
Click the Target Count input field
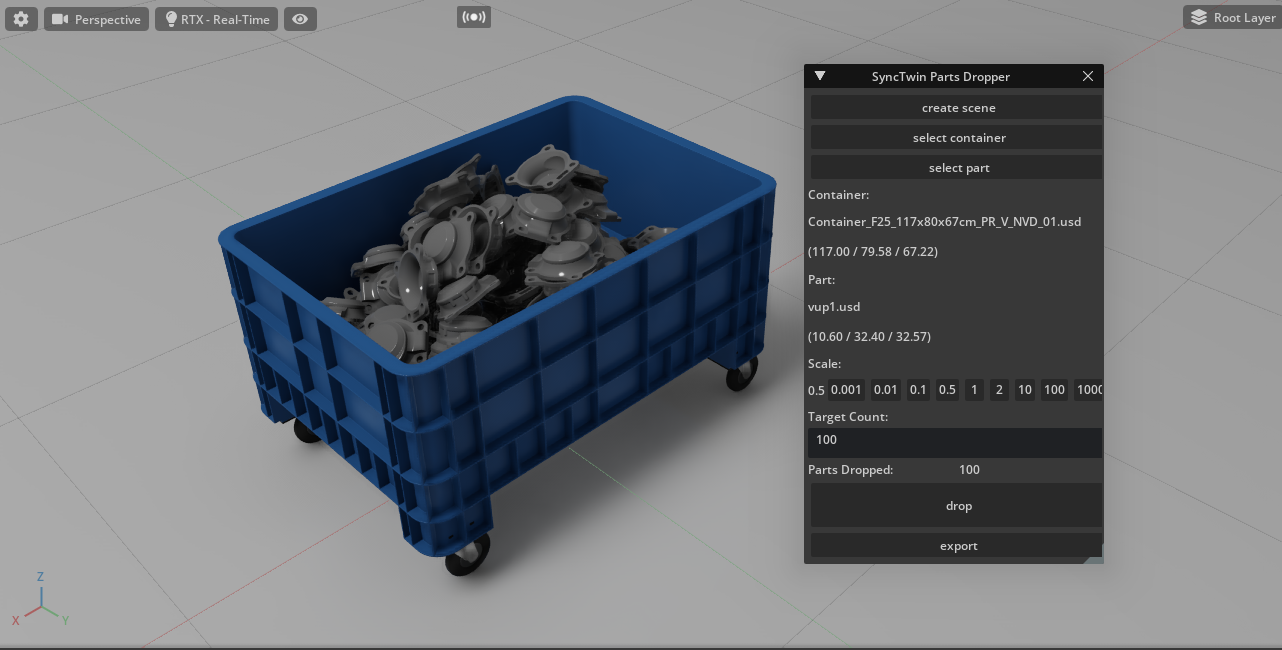[955, 441]
